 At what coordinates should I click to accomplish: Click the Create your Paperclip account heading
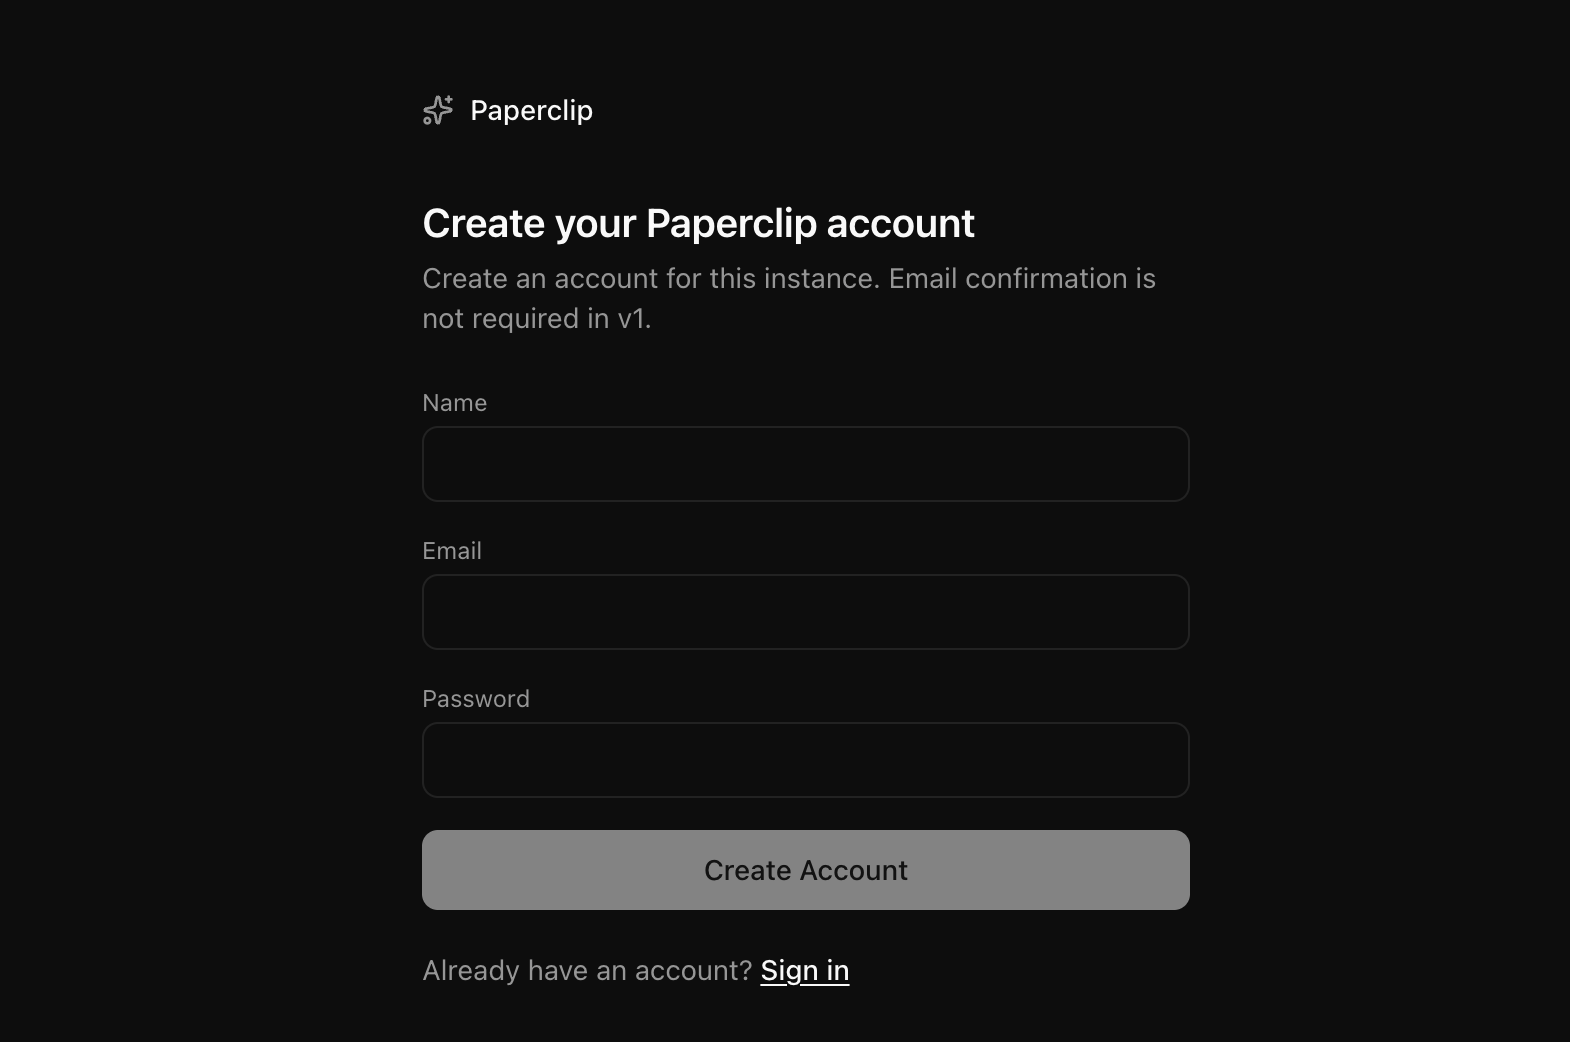(x=698, y=223)
